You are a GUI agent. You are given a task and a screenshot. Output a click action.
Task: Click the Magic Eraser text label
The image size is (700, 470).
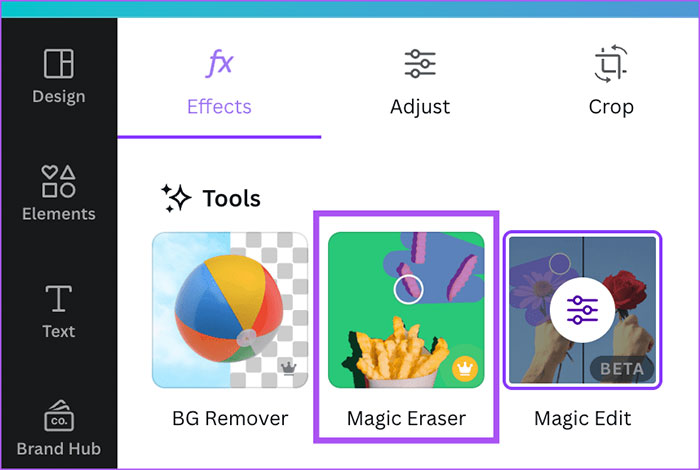pos(406,419)
